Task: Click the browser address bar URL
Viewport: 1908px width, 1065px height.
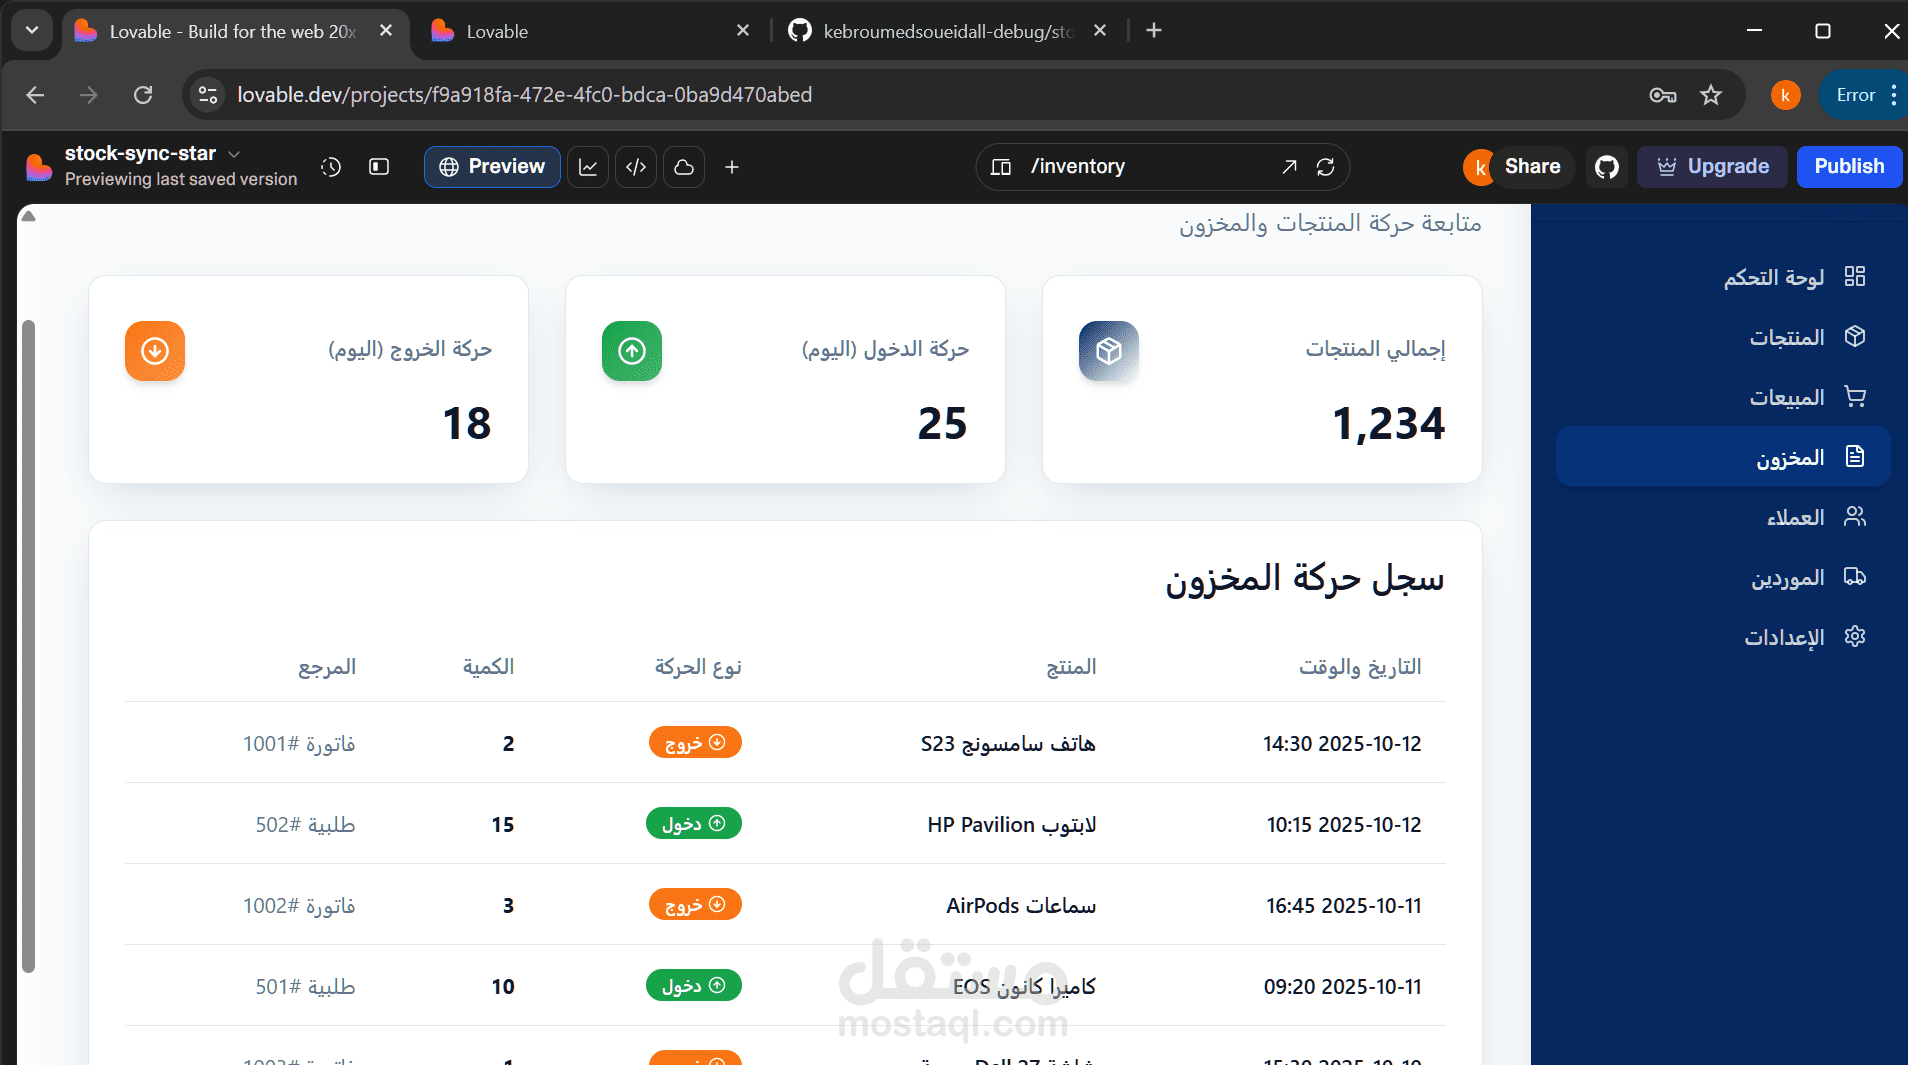Action: click(x=524, y=95)
